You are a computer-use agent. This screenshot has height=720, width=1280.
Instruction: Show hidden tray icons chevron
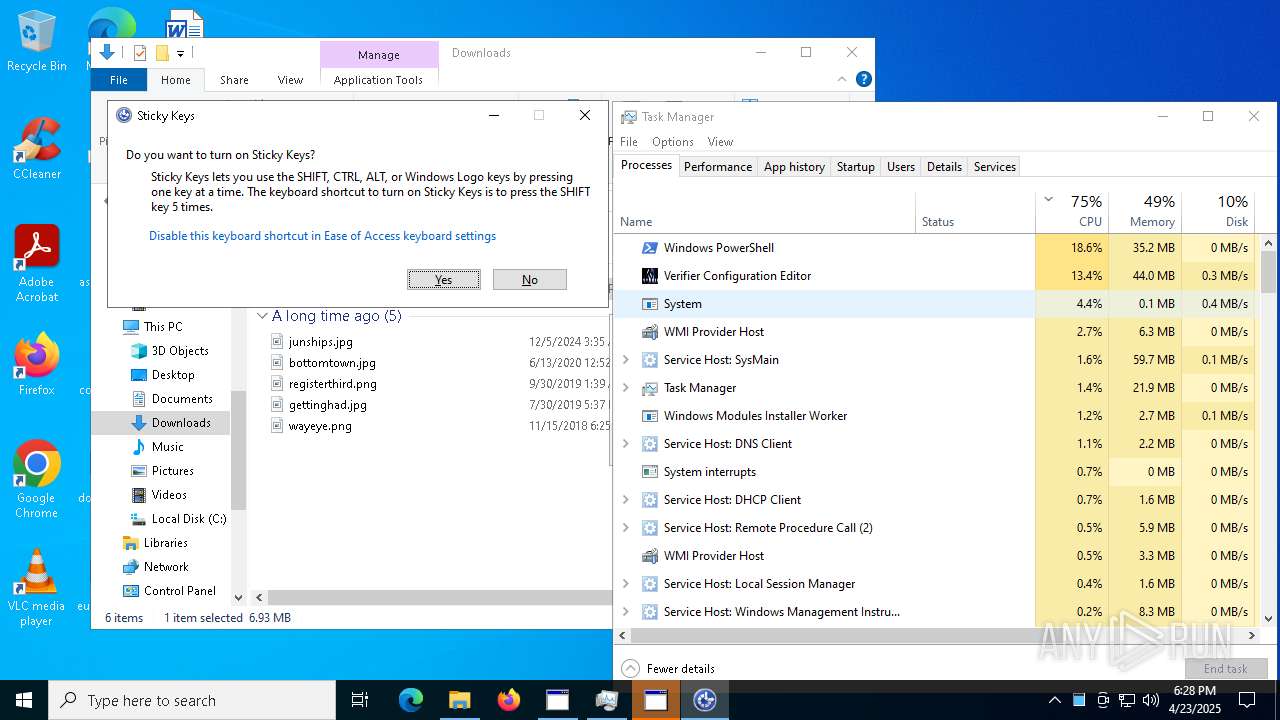tap(1054, 700)
